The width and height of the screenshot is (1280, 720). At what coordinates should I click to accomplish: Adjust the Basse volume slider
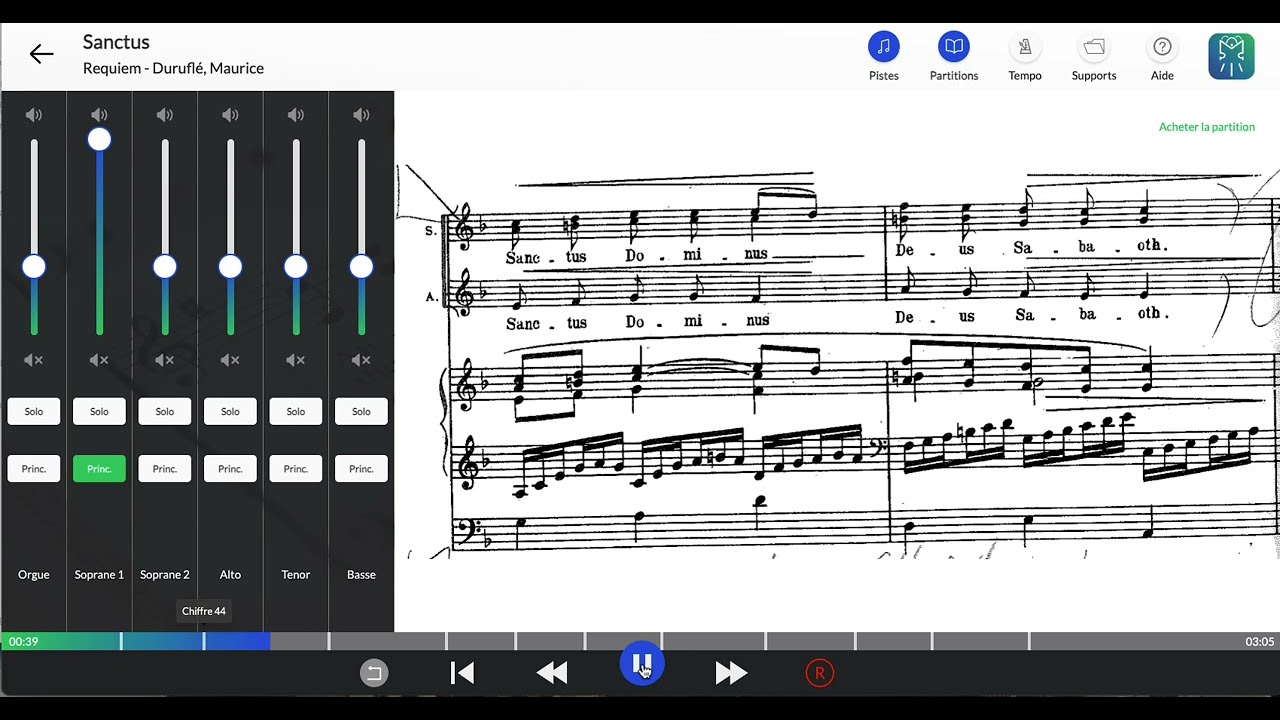point(361,267)
